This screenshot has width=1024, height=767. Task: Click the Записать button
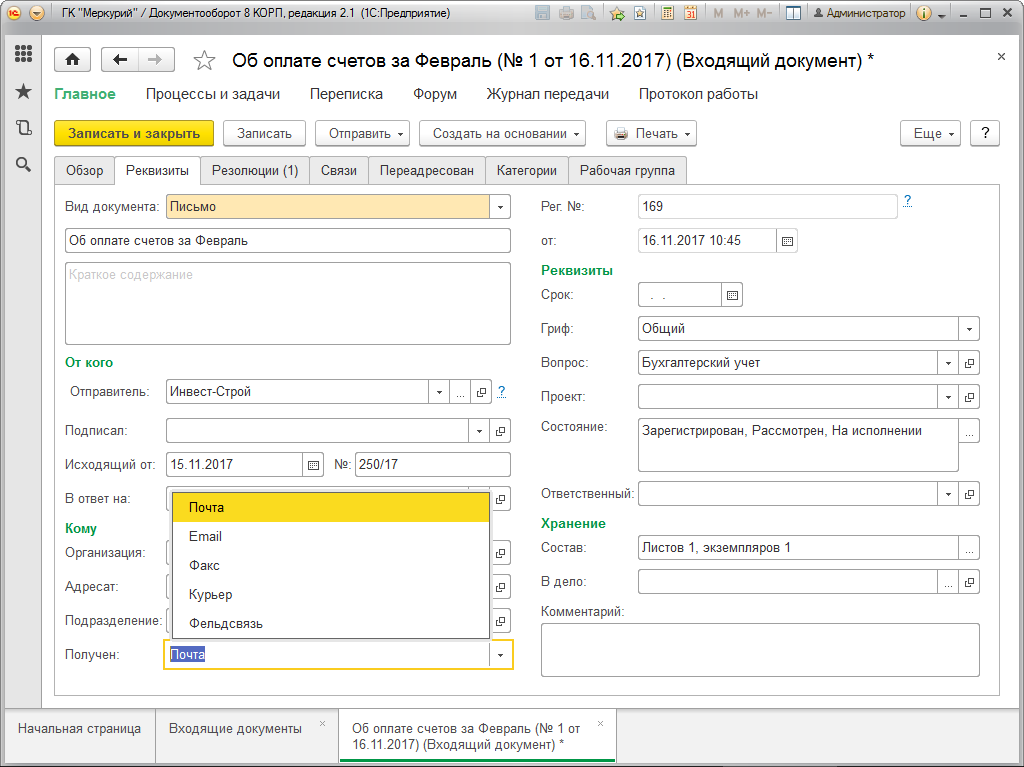pos(264,134)
